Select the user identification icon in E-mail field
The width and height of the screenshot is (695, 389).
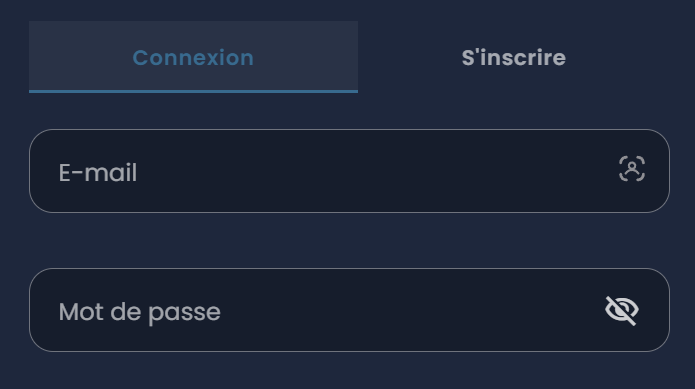click(632, 168)
